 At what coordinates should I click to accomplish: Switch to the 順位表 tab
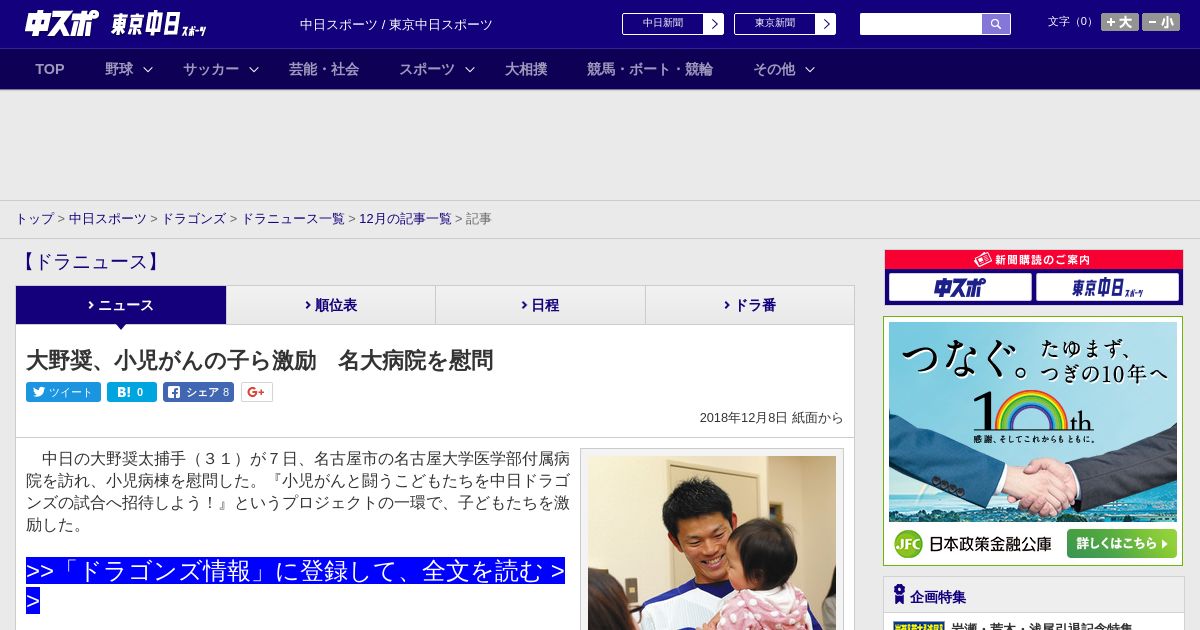coord(331,305)
